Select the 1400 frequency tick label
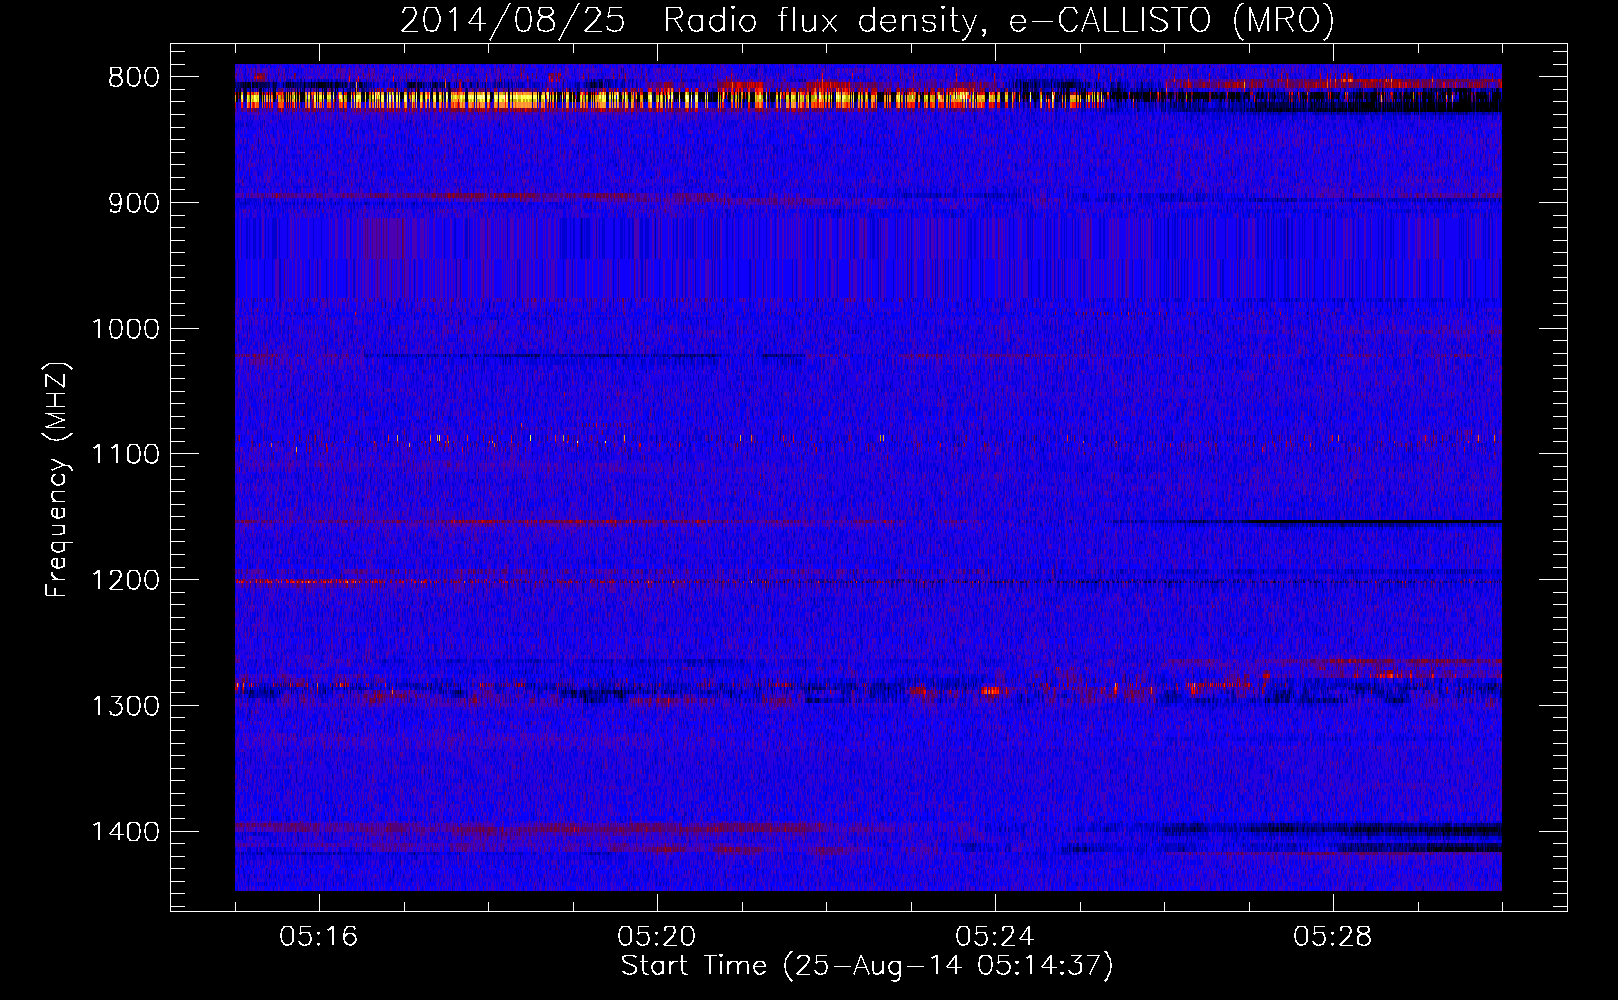Viewport: 1618px width, 1000px height. click(x=125, y=832)
